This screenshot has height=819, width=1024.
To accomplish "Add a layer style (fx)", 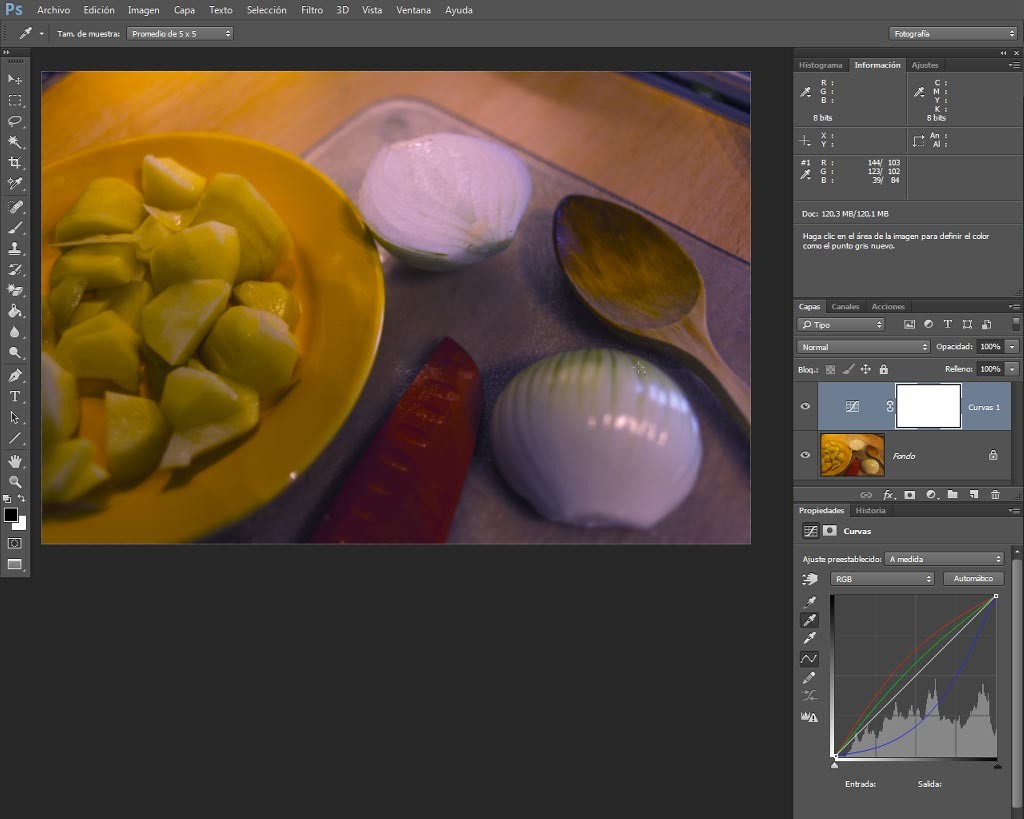I will 888,495.
